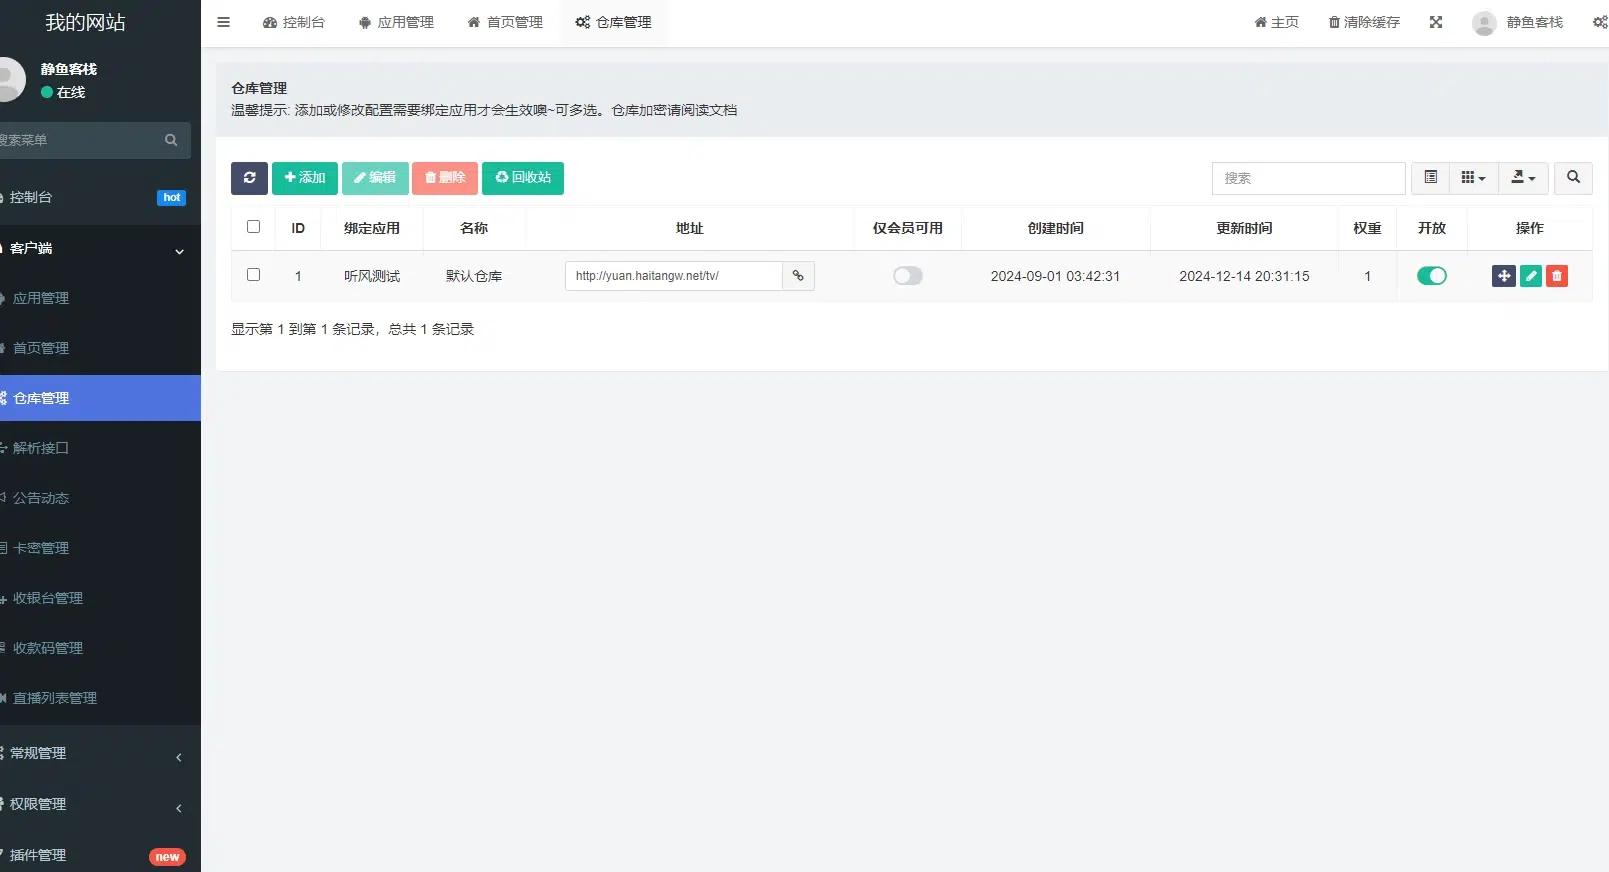
Task: Expand the 权限管理 sidebar group
Action: point(100,805)
